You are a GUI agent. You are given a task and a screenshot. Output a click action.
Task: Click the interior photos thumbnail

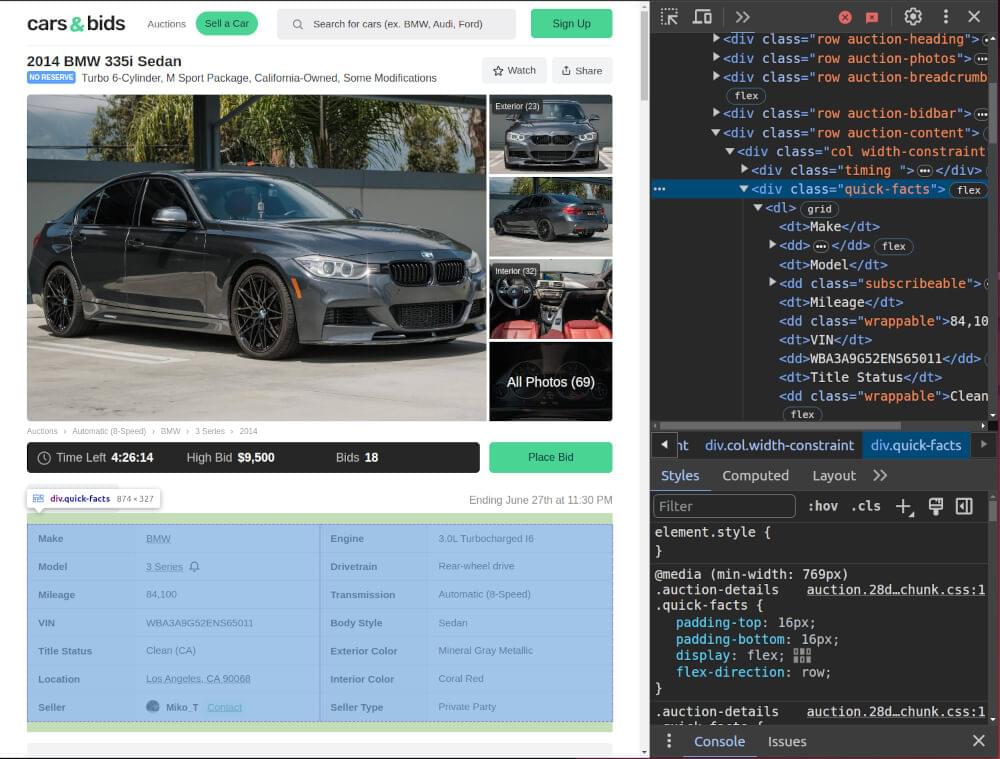[x=550, y=298]
